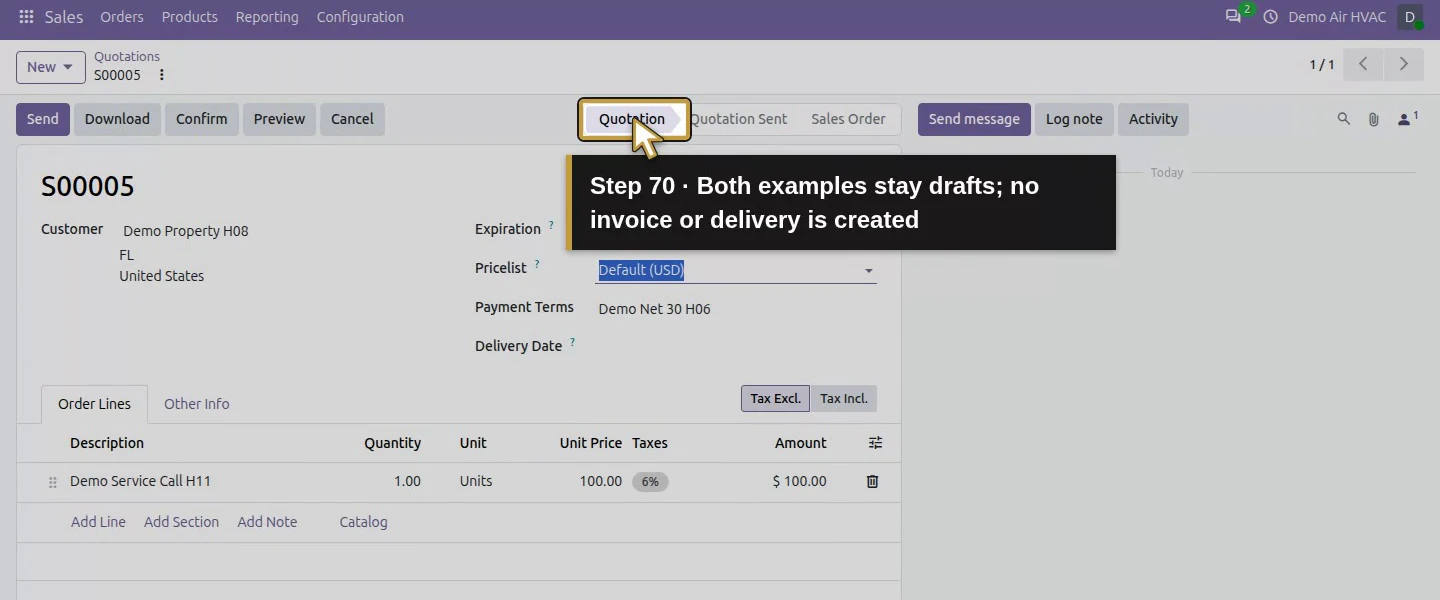Open the product Catalog

pyautogui.click(x=363, y=522)
